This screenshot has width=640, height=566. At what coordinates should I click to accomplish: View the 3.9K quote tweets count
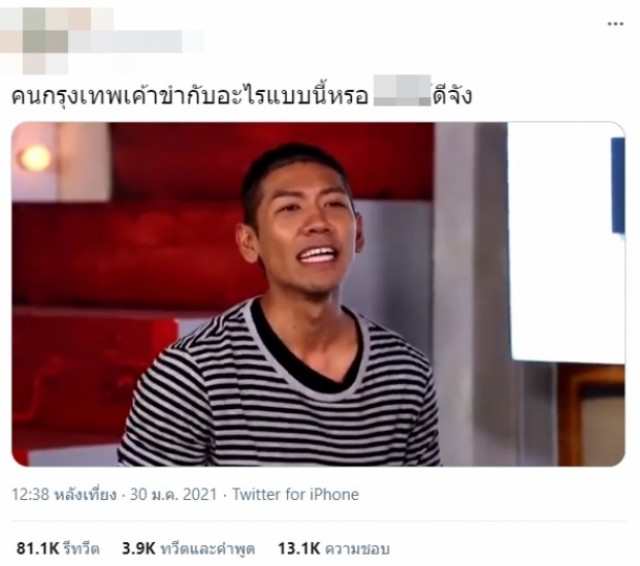(x=139, y=548)
